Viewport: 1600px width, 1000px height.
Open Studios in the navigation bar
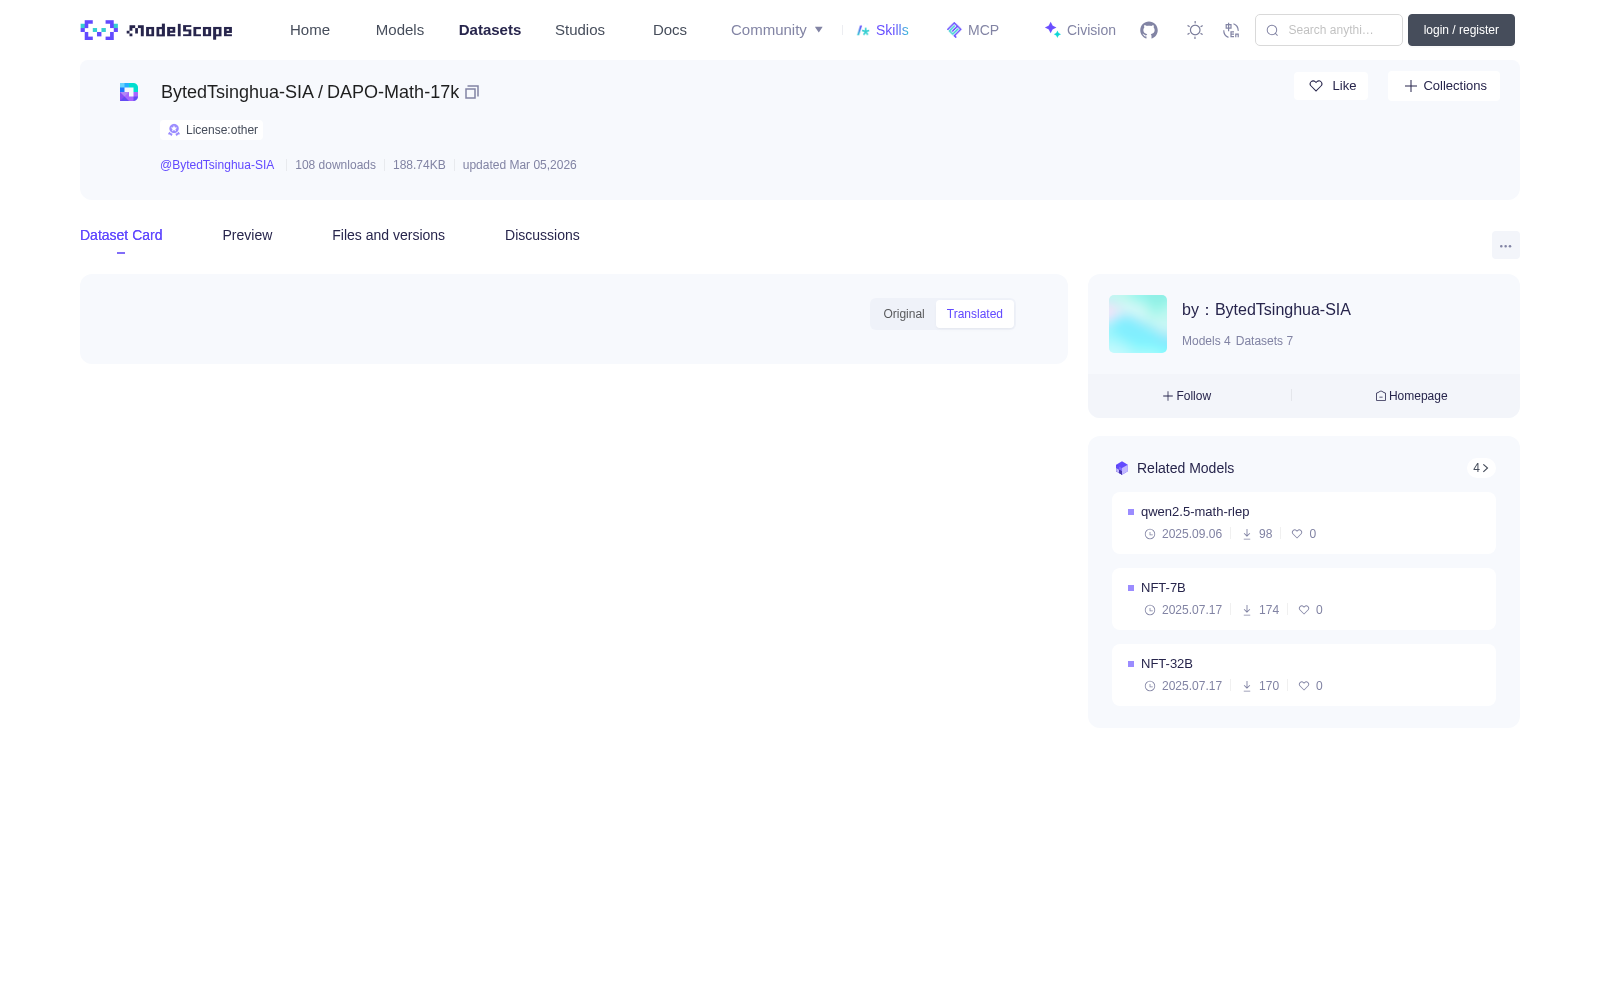[x=580, y=30]
